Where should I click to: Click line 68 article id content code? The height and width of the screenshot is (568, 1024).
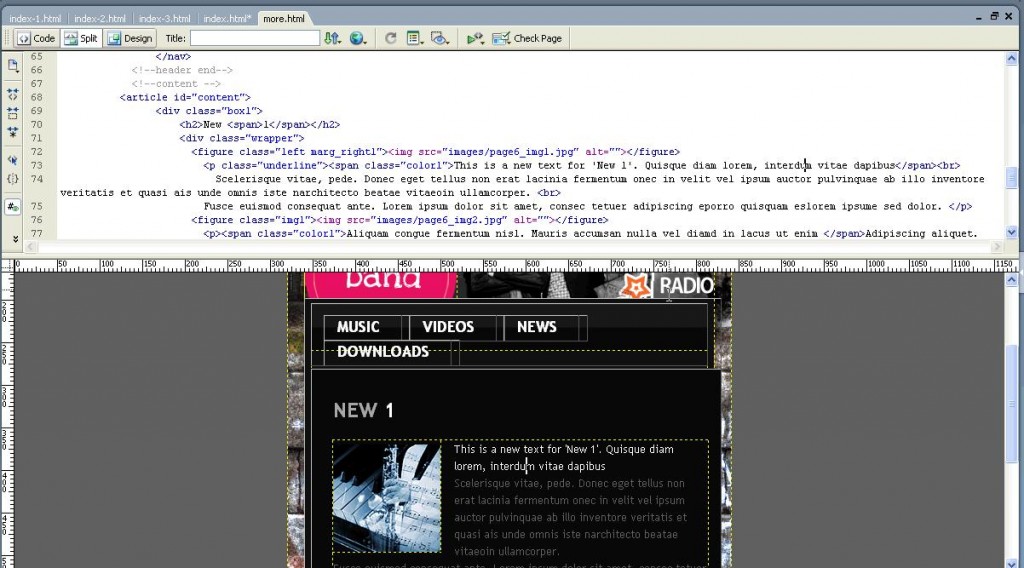185,97
